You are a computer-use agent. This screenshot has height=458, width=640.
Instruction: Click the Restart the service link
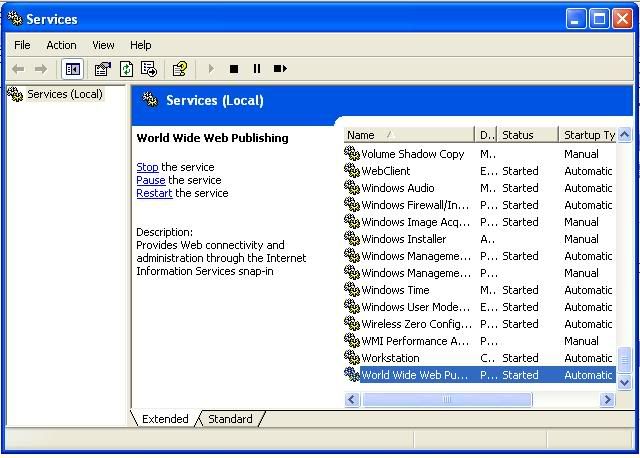point(154,193)
